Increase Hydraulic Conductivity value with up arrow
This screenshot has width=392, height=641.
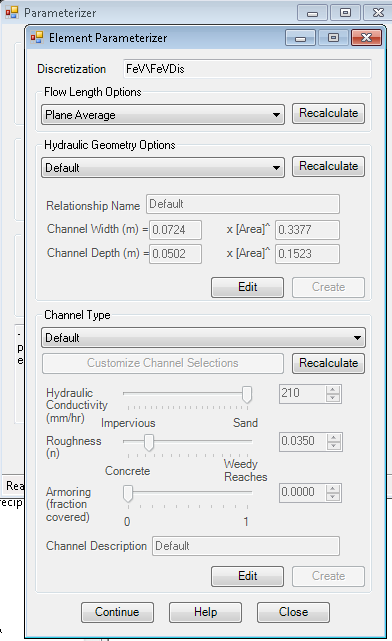point(333,390)
